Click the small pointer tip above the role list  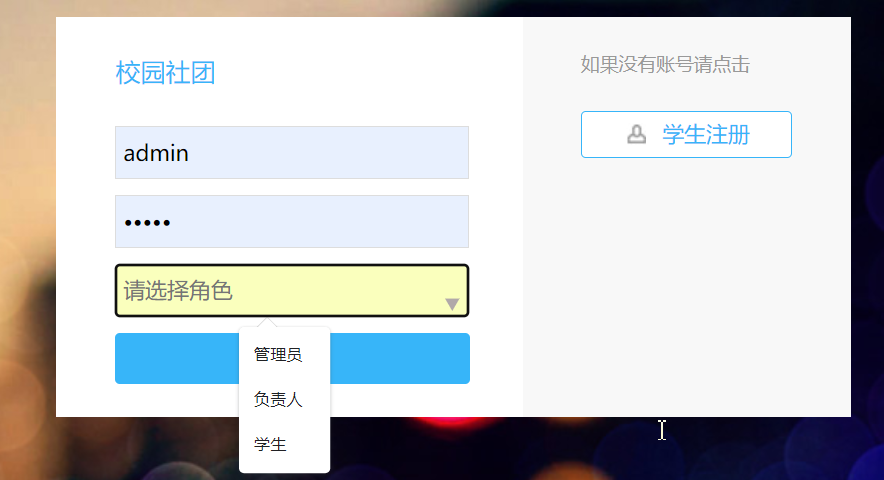(x=267, y=322)
